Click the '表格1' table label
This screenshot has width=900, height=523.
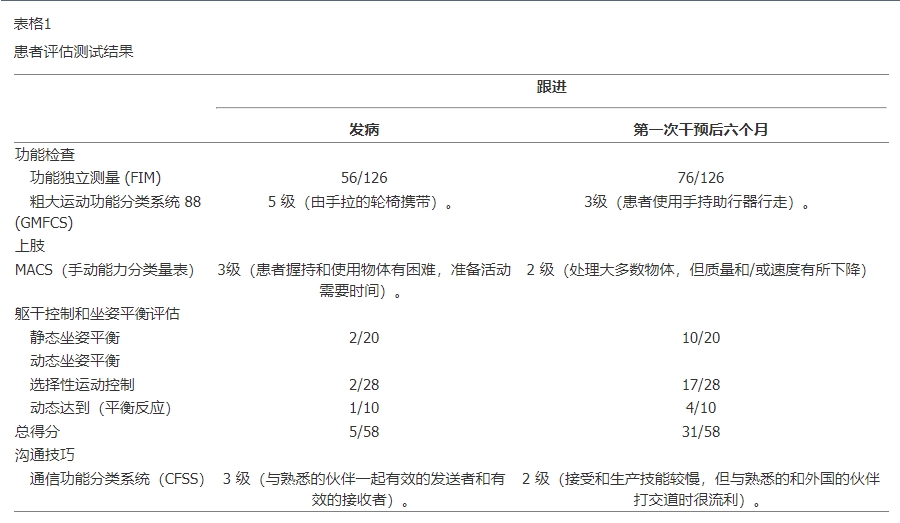pos(33,24)
